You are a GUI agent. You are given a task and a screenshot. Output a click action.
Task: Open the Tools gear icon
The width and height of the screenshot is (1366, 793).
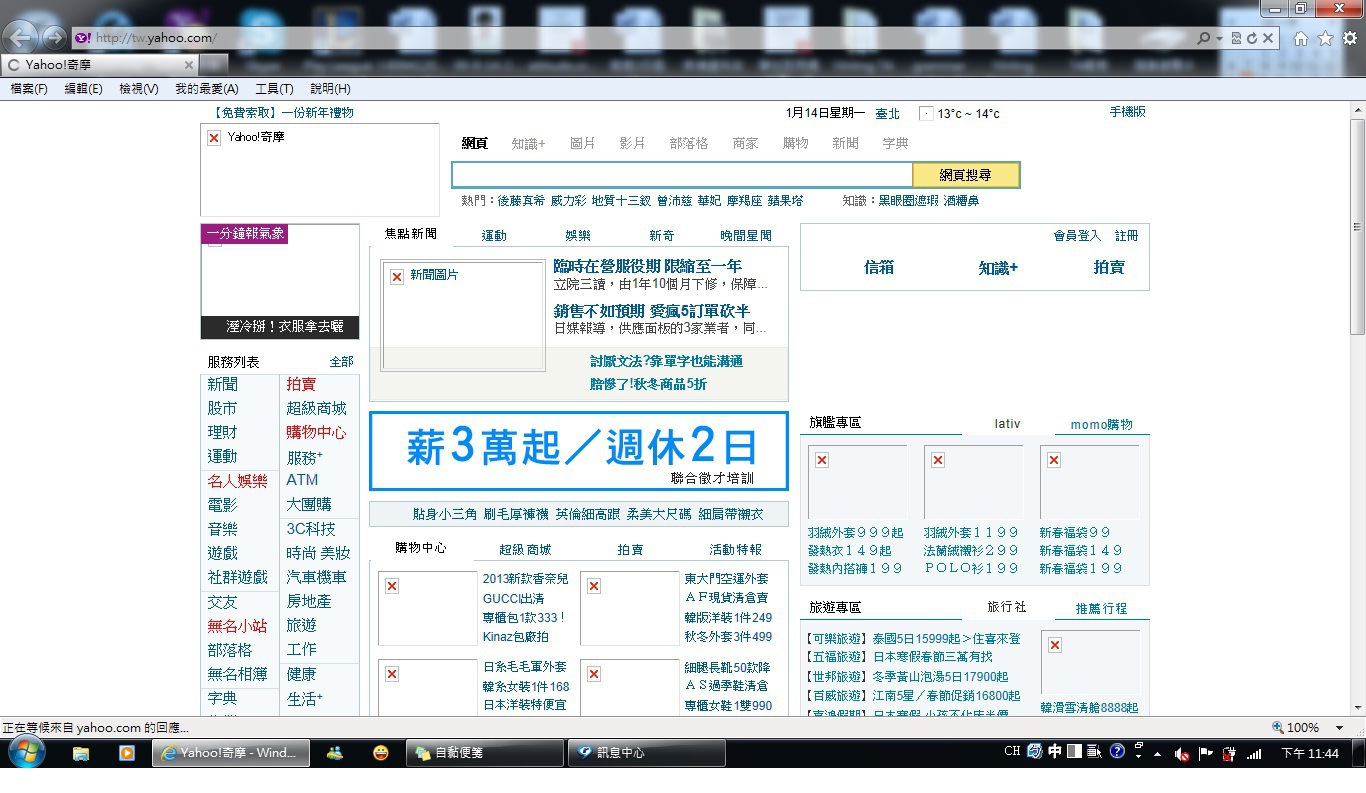coord(1349,38)
